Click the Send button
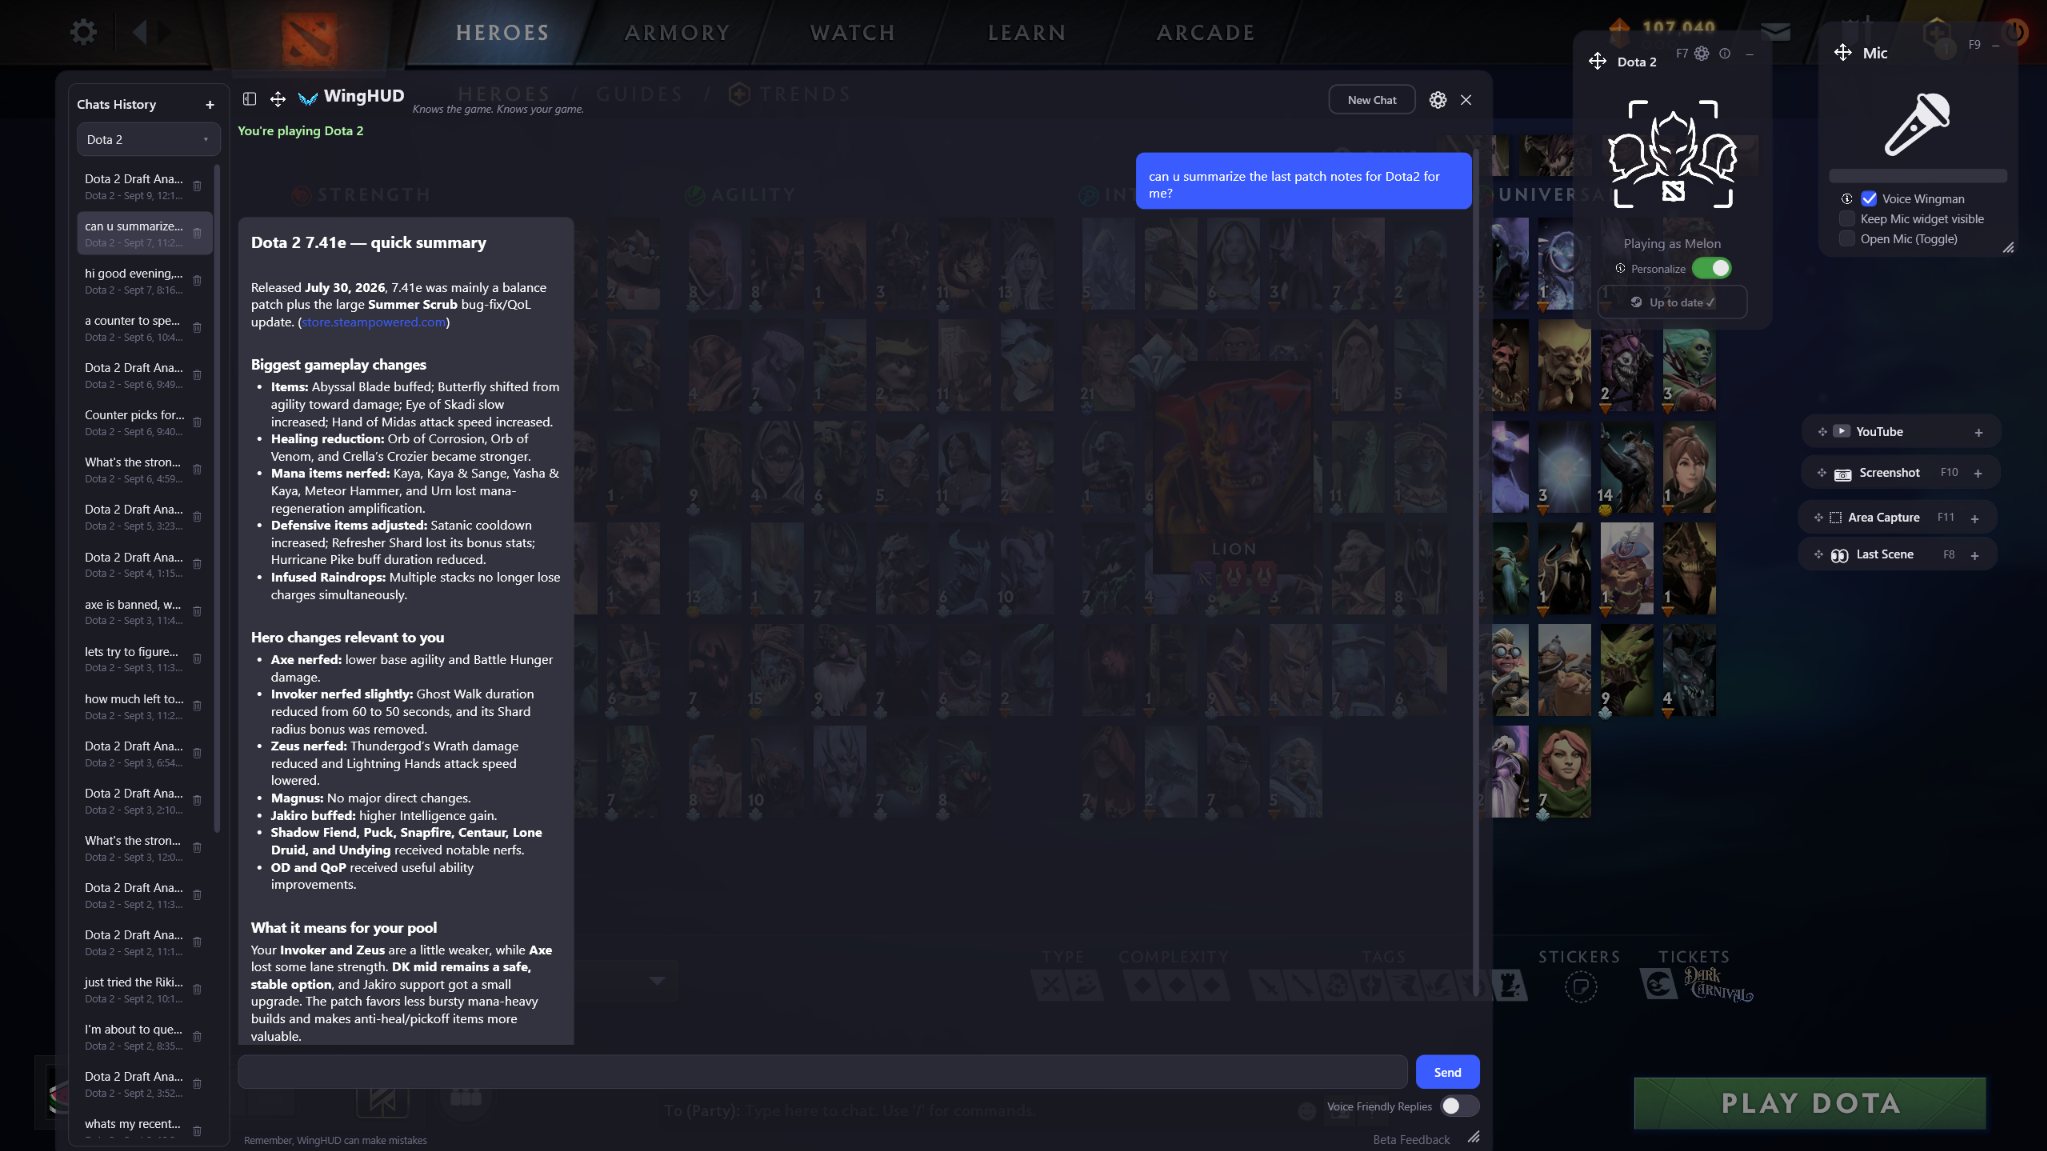This screenshot has width=2047, height=1151. point(1447,1072)
